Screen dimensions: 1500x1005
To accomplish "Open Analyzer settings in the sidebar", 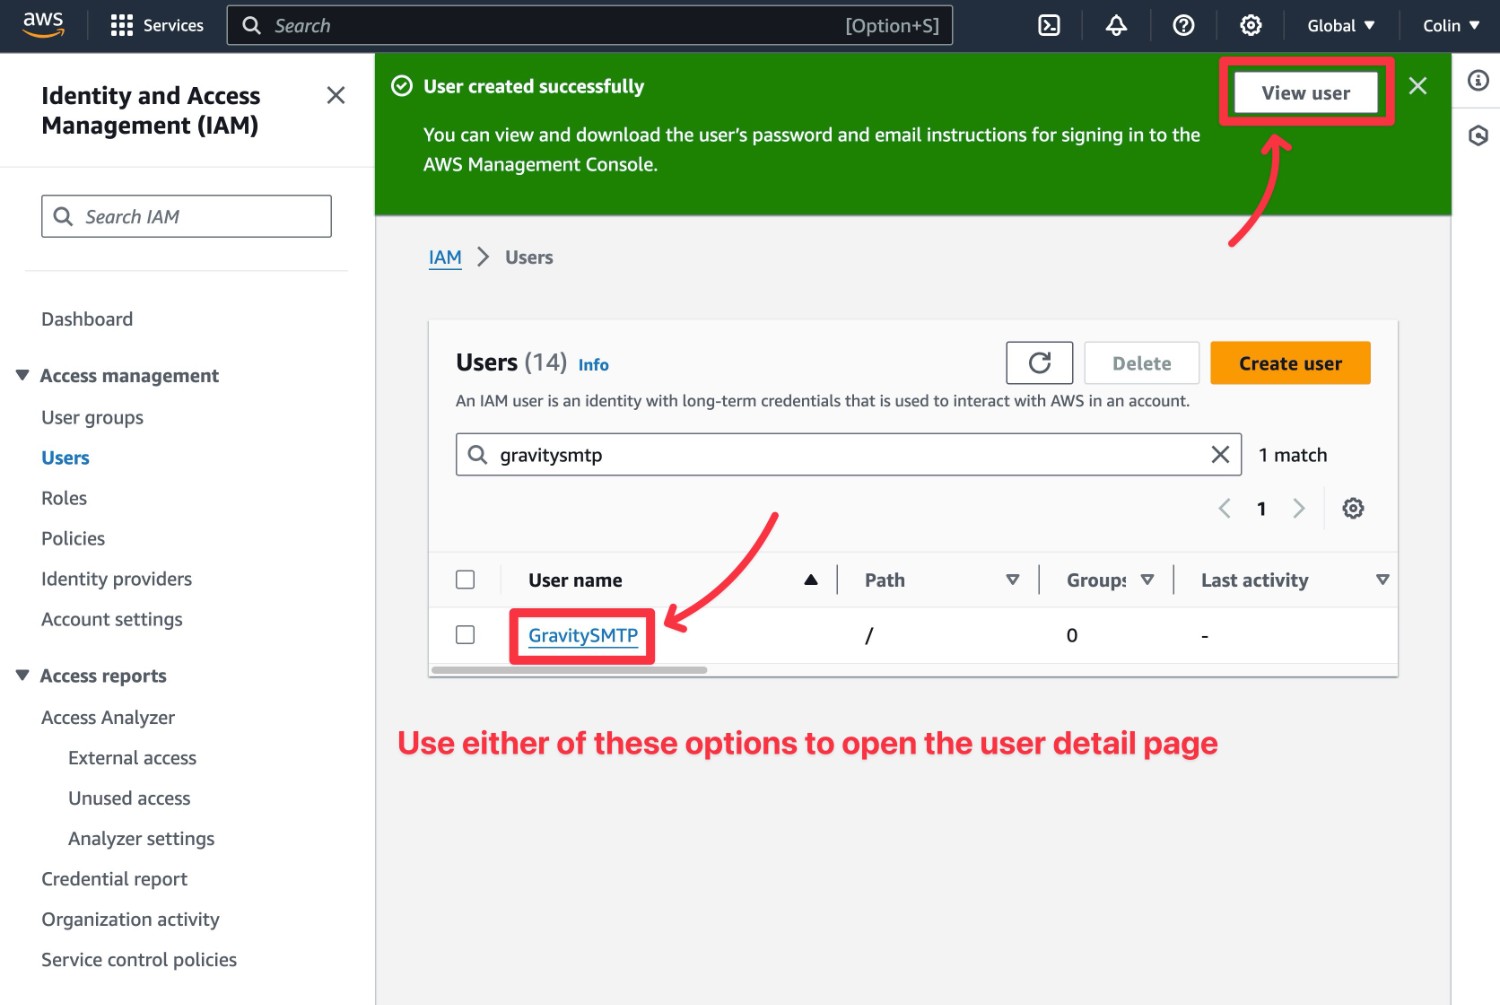I will pos(141,839).
